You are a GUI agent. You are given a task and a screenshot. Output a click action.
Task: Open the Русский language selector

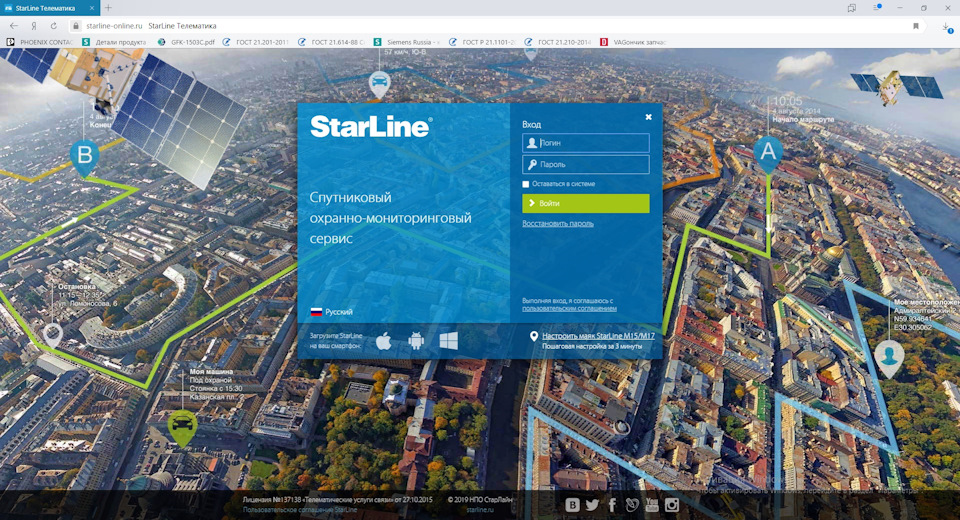click(332, 312)
